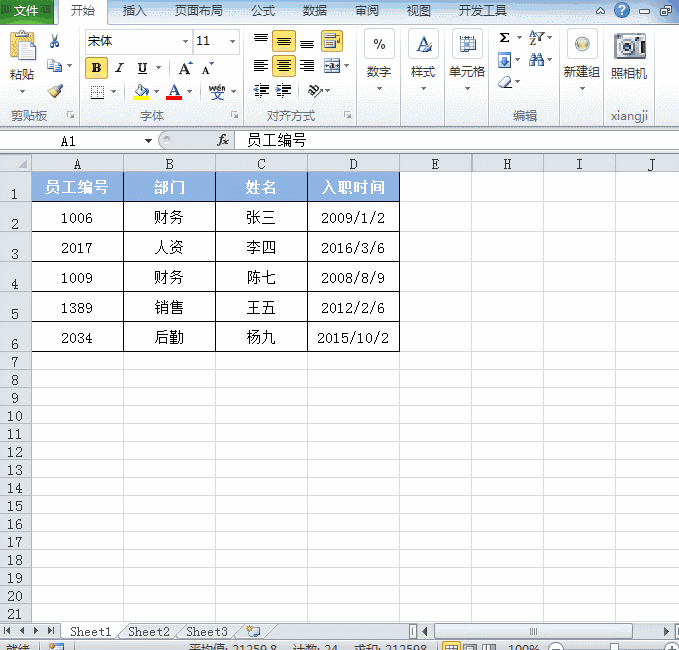The image size is (679, 650).
Task: Toggle Bold formatting
Action: 96,68
